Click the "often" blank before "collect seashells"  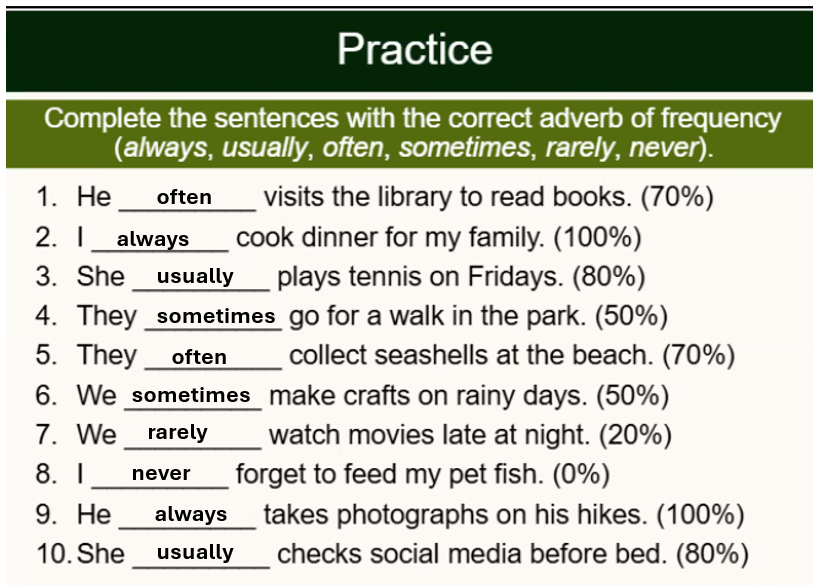(199, 357)
